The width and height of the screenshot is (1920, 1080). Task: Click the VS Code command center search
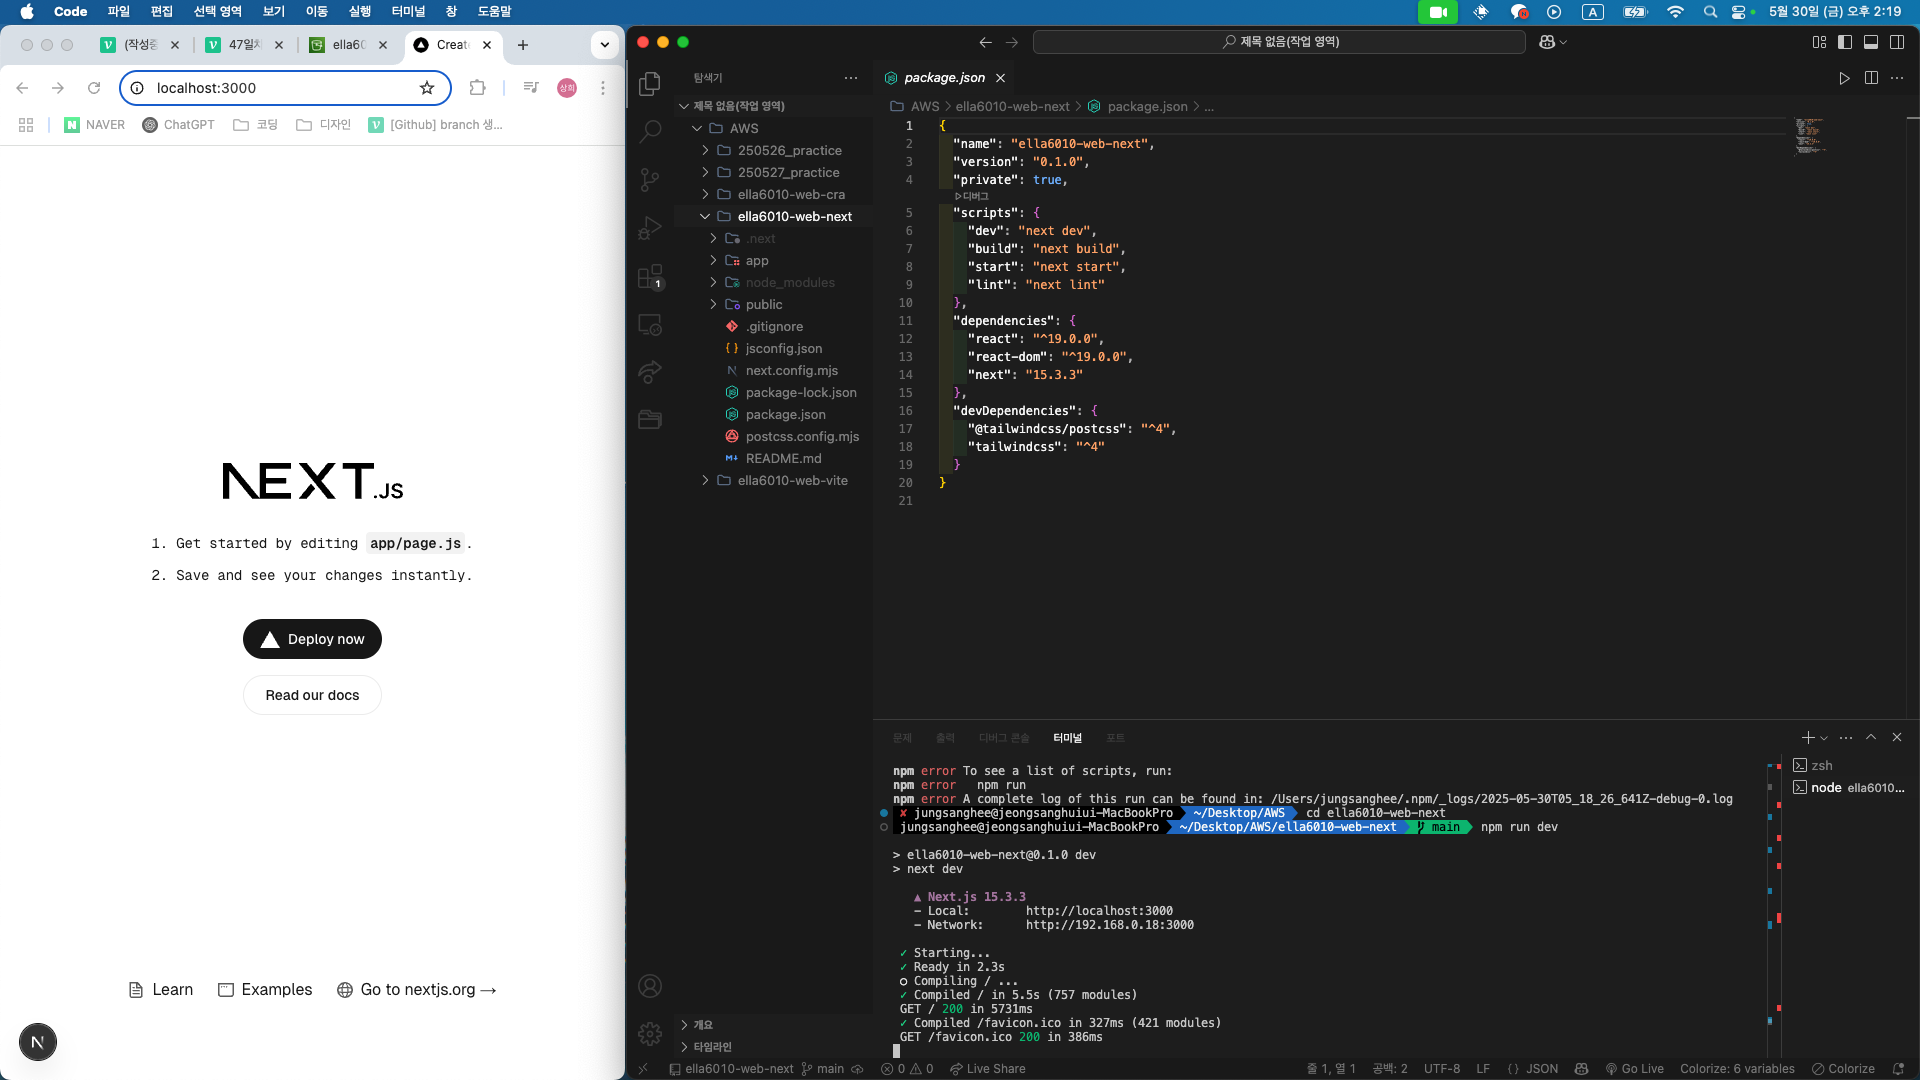(x=1280, y=42)
